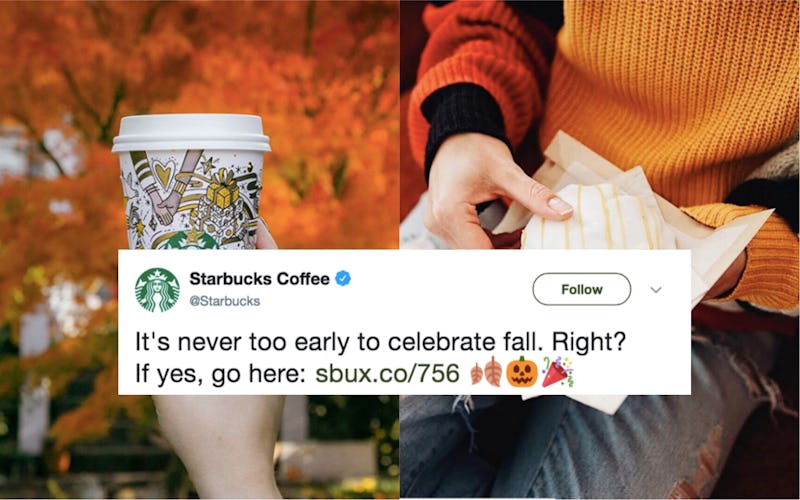Click the party popper emoji
Viewport: 800px width, 500px height.
(x=557, y=372)
